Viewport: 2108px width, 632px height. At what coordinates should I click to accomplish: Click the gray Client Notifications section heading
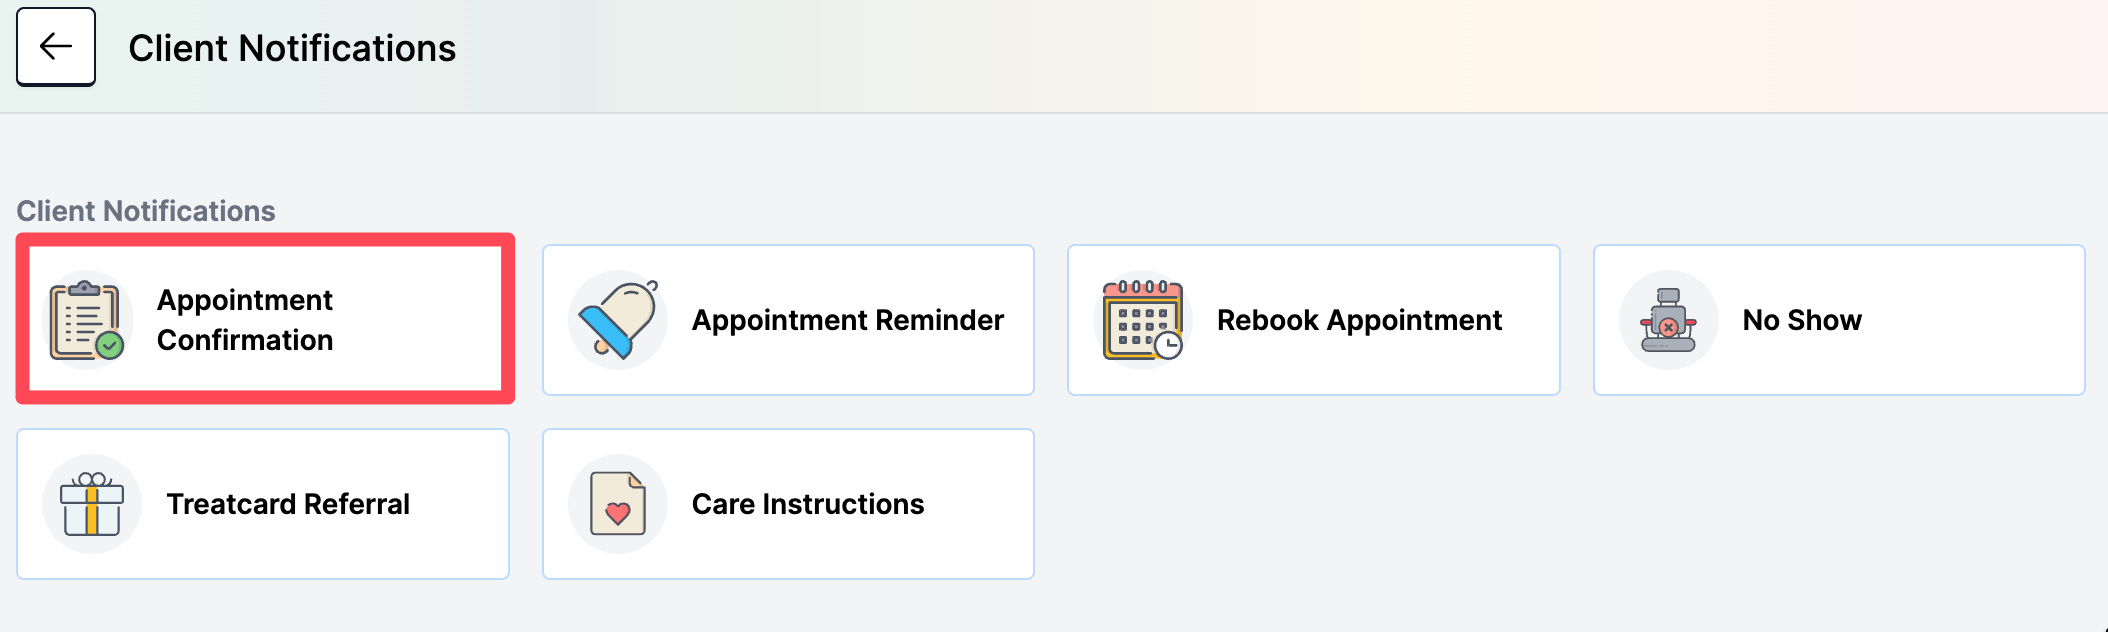[146, 211]
